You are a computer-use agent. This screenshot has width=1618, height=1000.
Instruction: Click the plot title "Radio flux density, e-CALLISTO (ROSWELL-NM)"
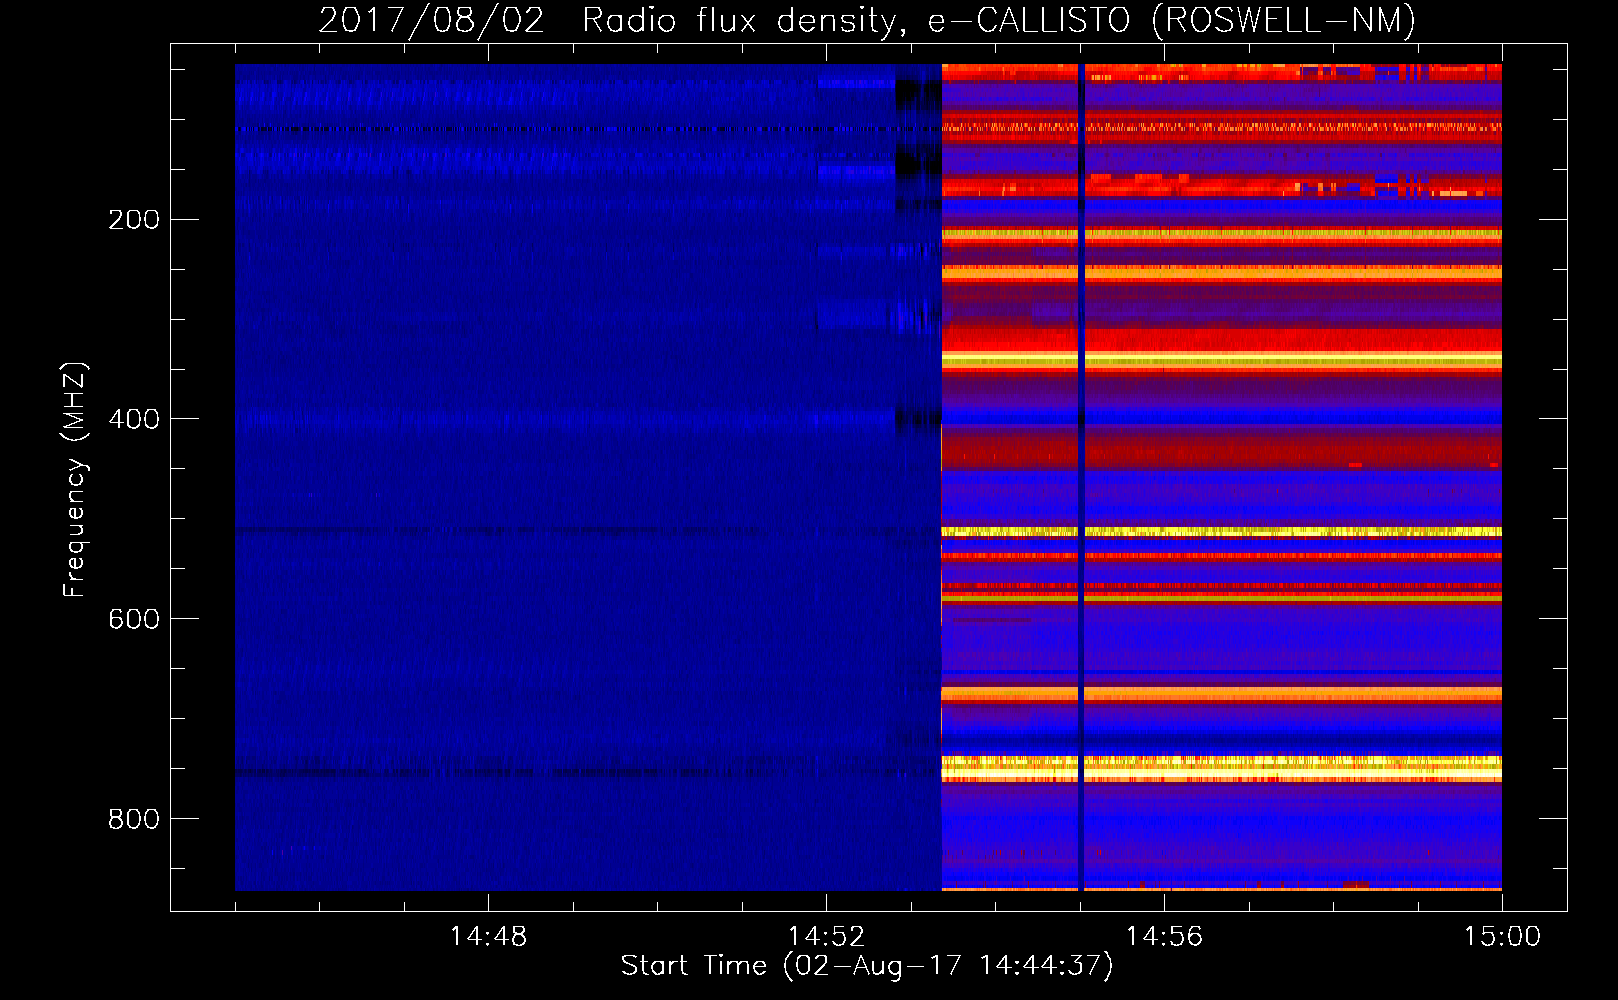click(999, 20)
